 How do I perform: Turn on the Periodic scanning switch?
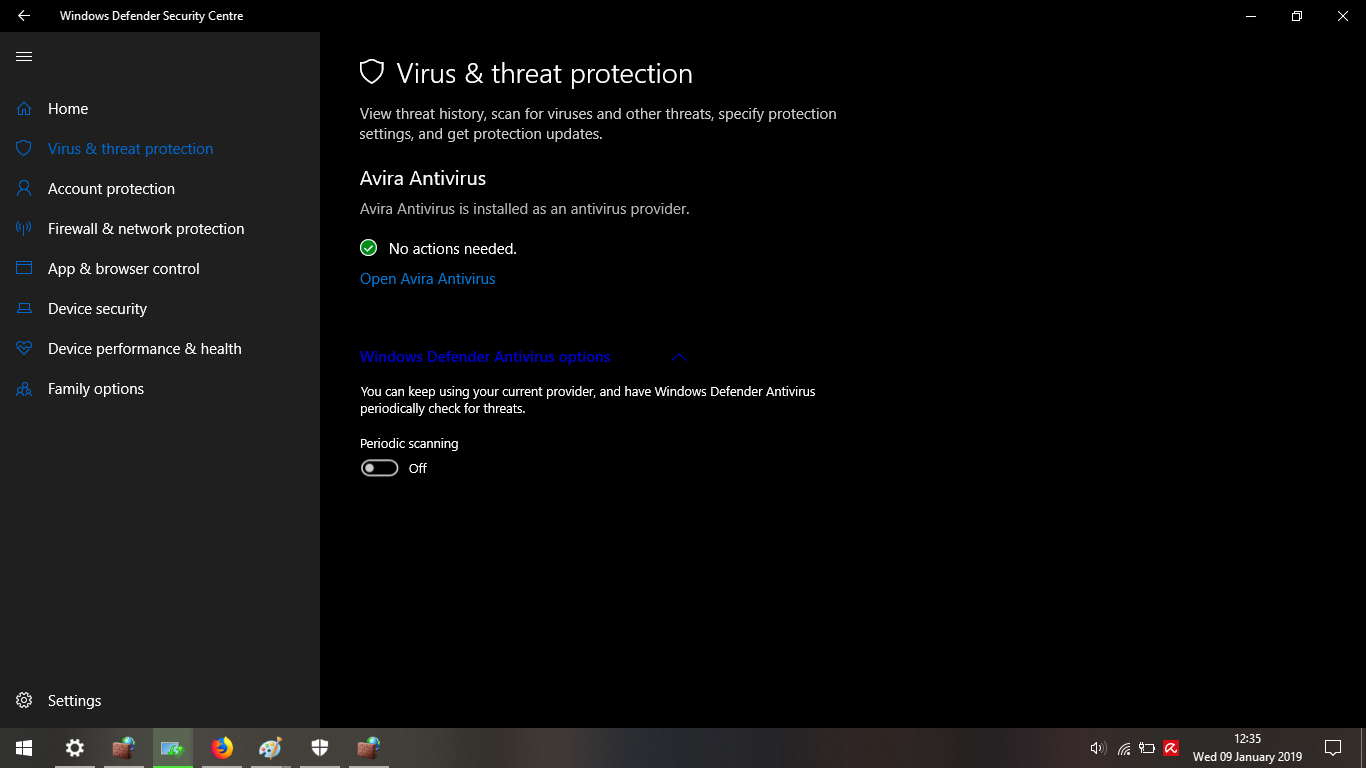[x=380, y=468]
